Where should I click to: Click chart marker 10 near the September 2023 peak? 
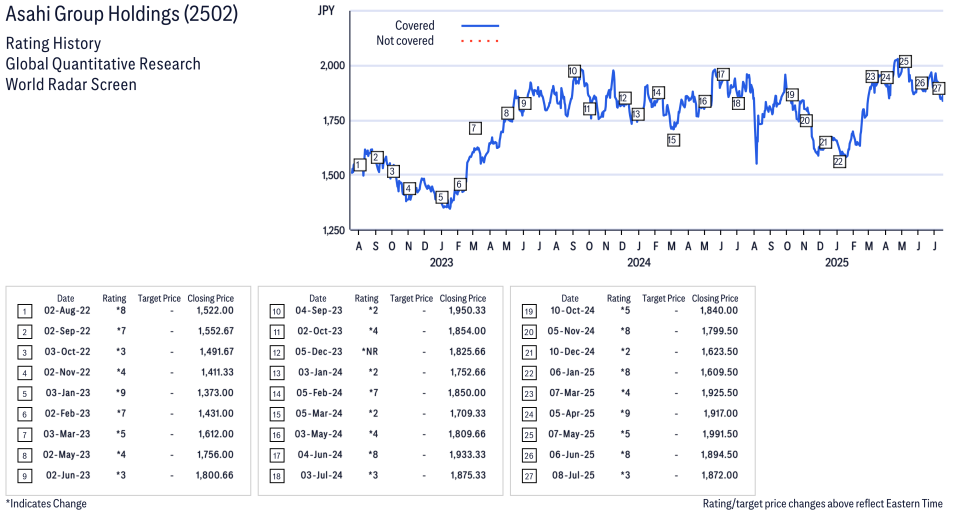click(573, 71)
